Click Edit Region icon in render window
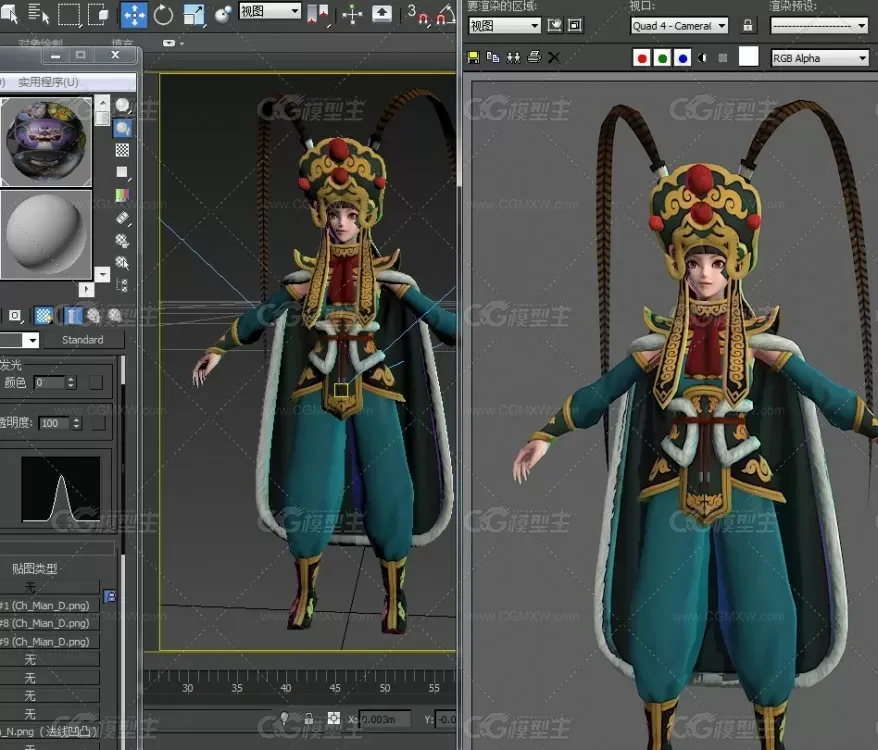Screen dimensions: 878x750 click(554, 25)
